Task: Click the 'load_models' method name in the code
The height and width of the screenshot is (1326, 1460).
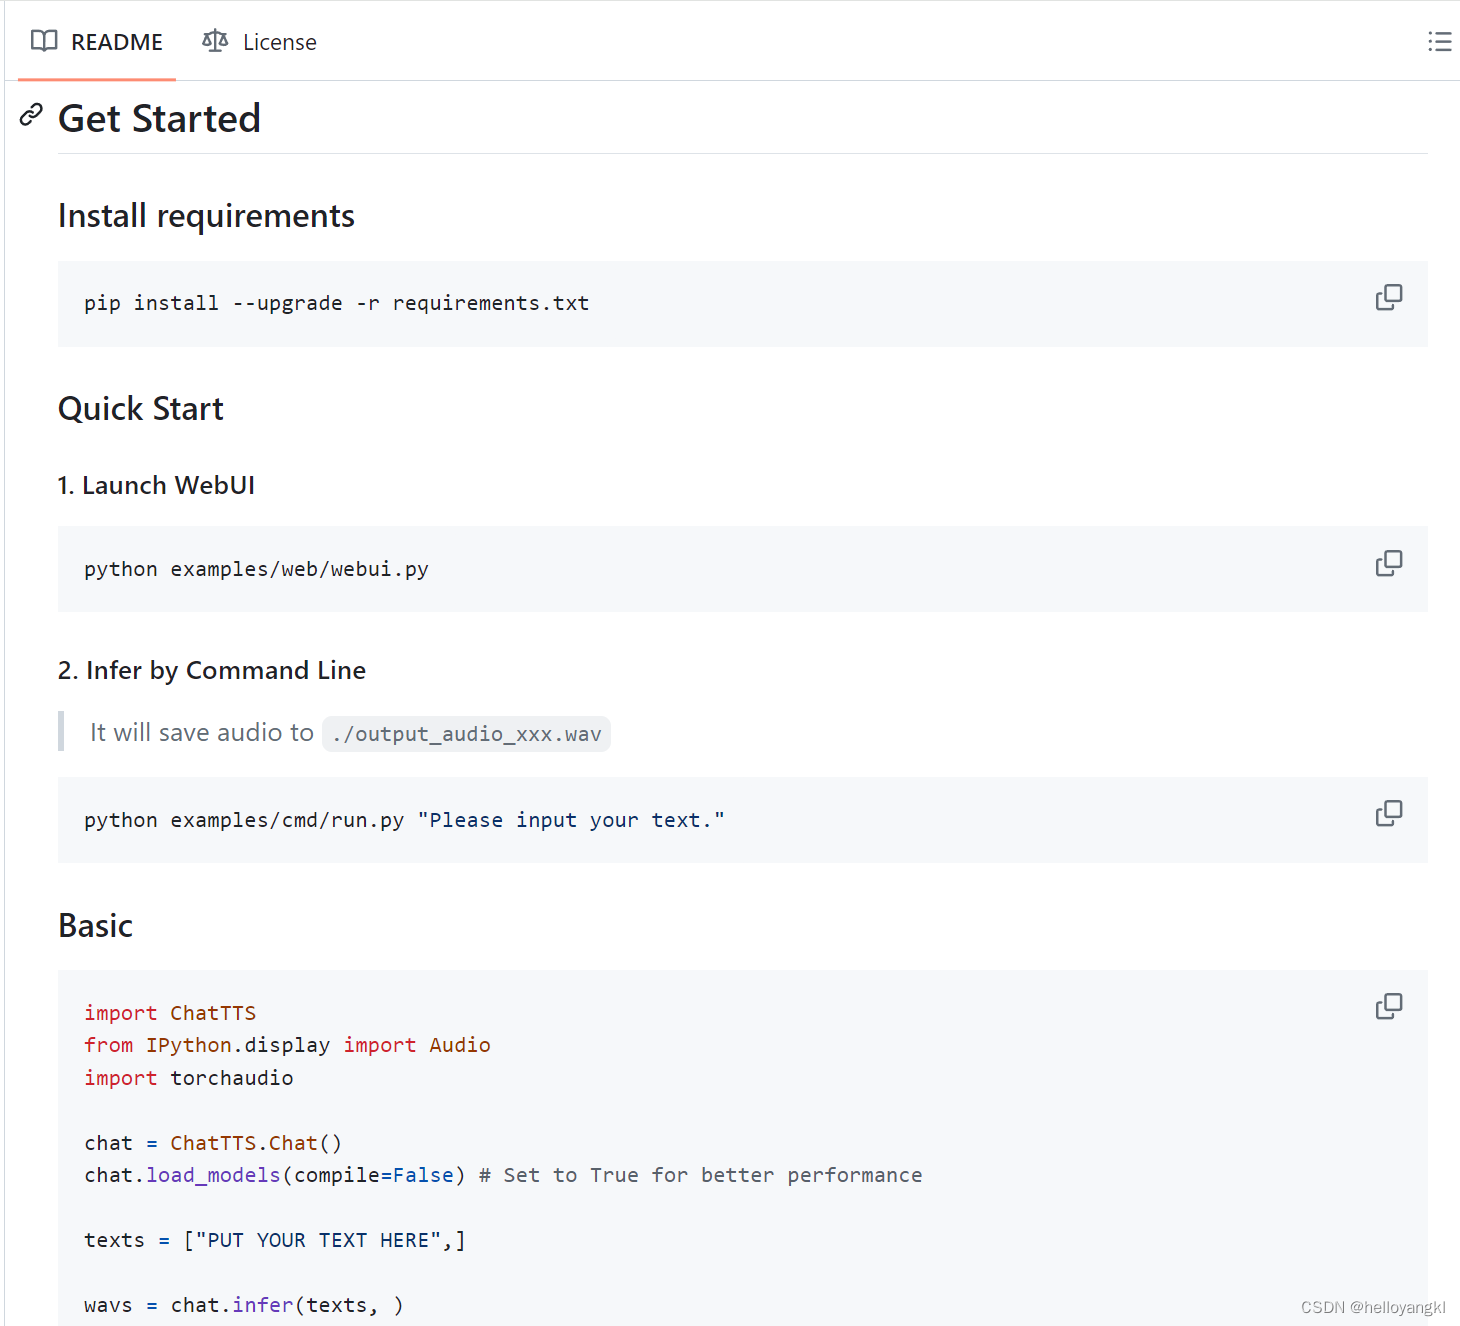Action: pos(214,1175)
